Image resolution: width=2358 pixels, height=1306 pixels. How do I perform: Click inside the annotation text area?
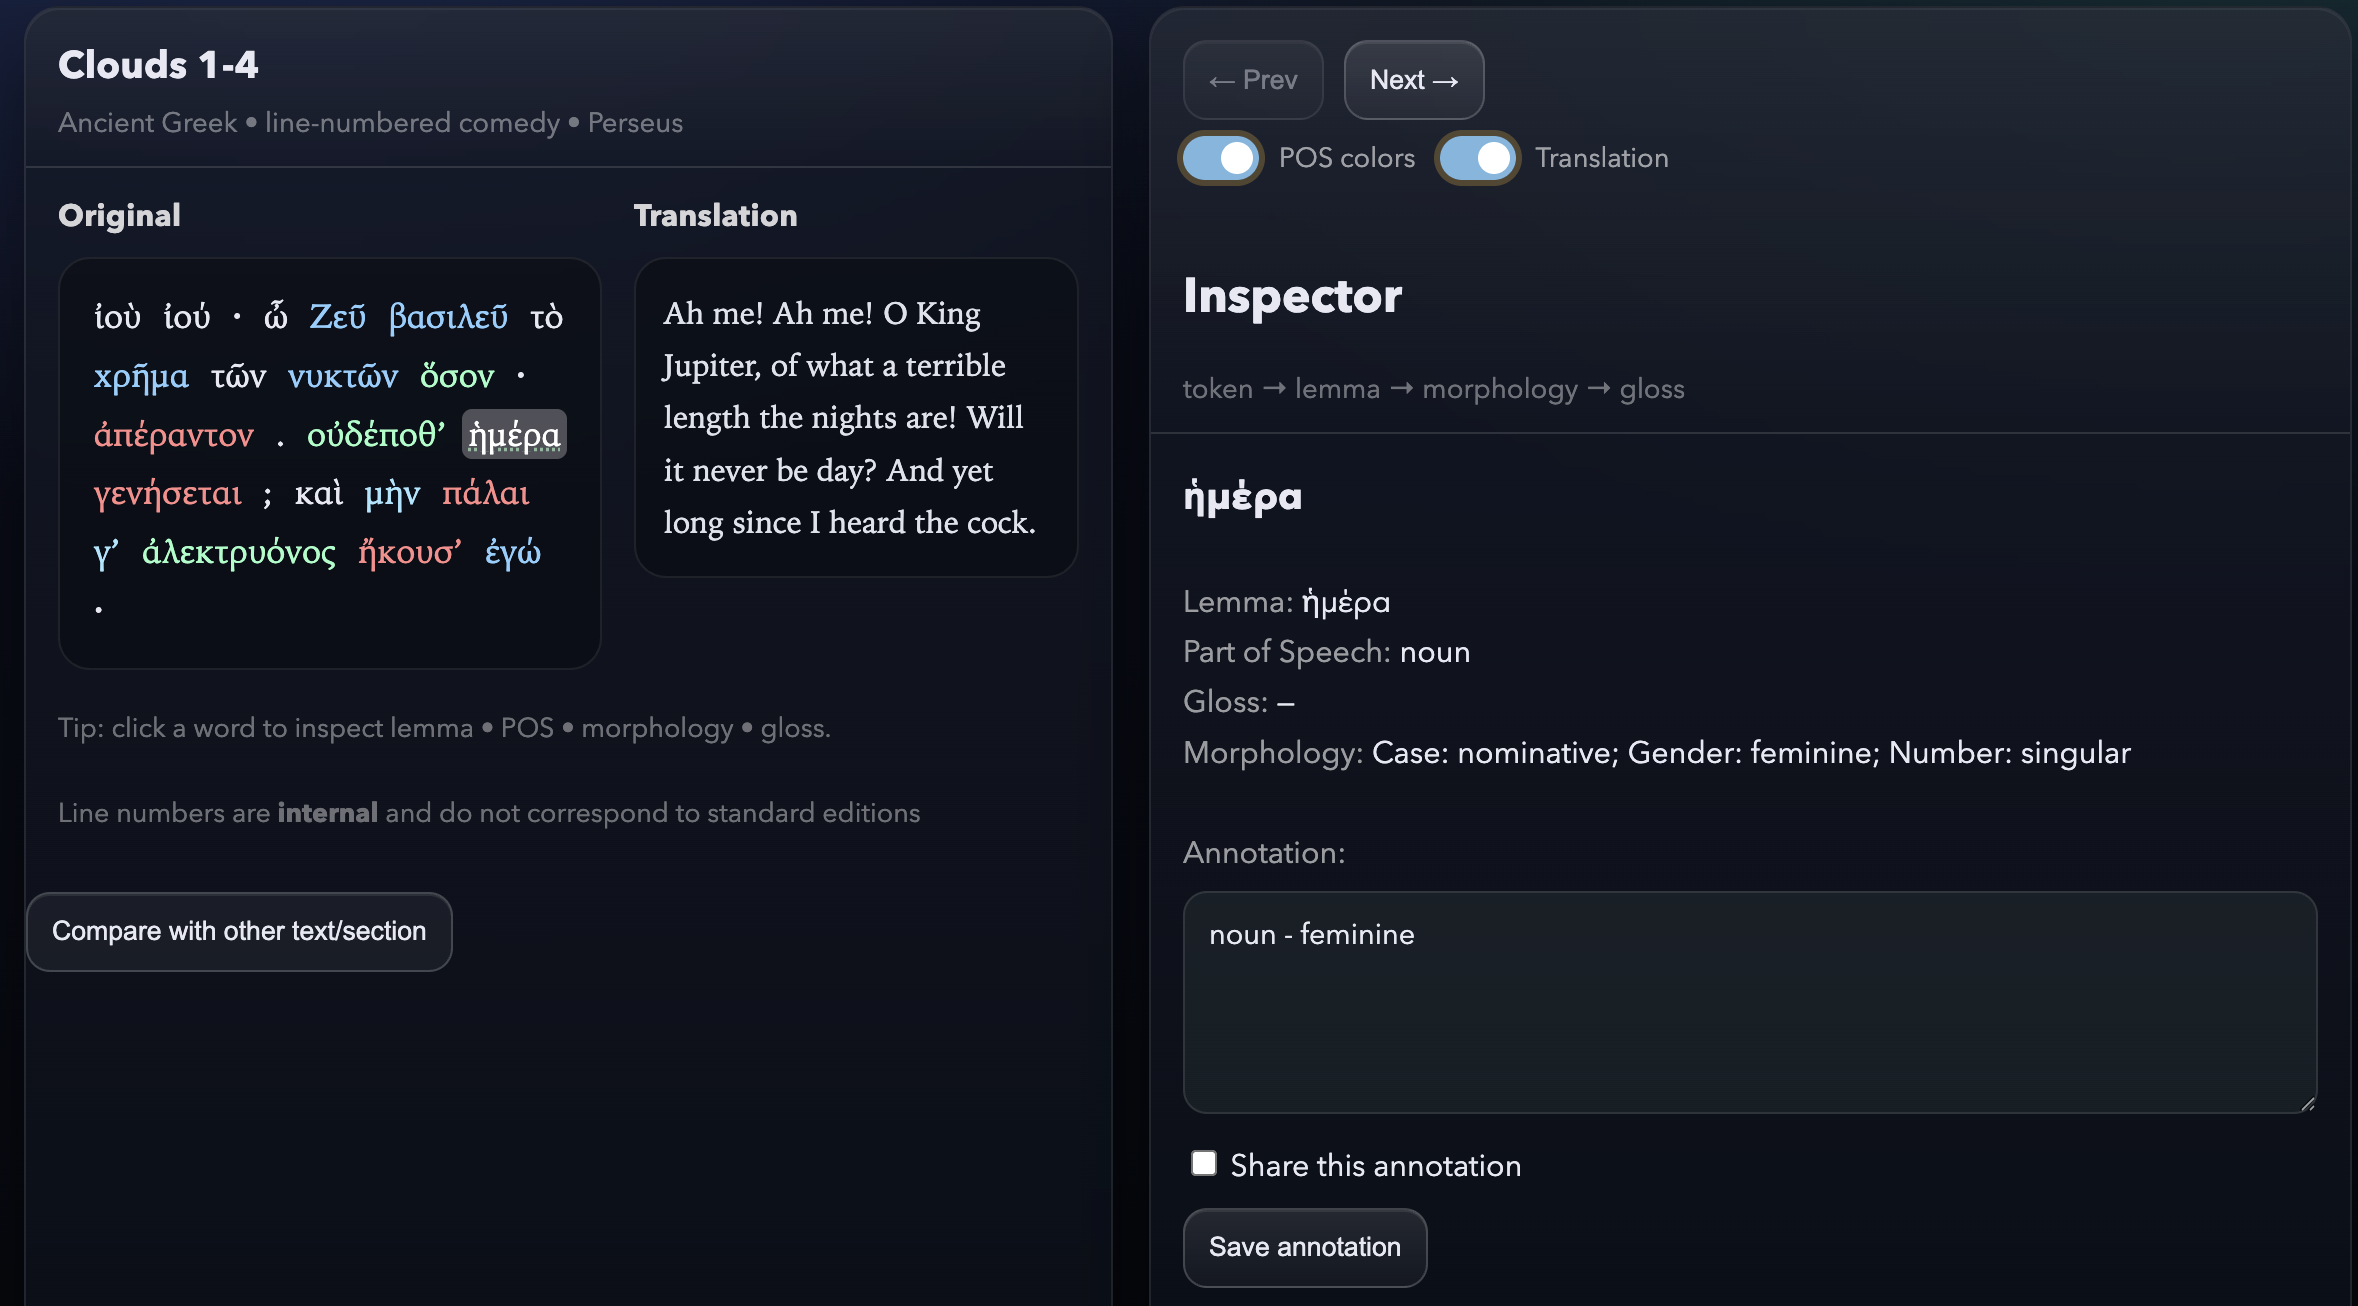tap(1750, 1000)
